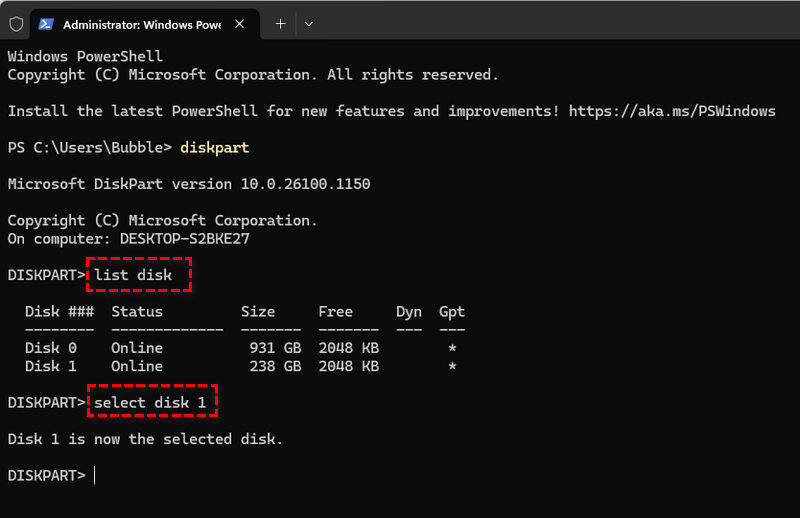
Task: Open a new terminal tab with plus button
Action: pyautogui.click(x=280, y=23)
